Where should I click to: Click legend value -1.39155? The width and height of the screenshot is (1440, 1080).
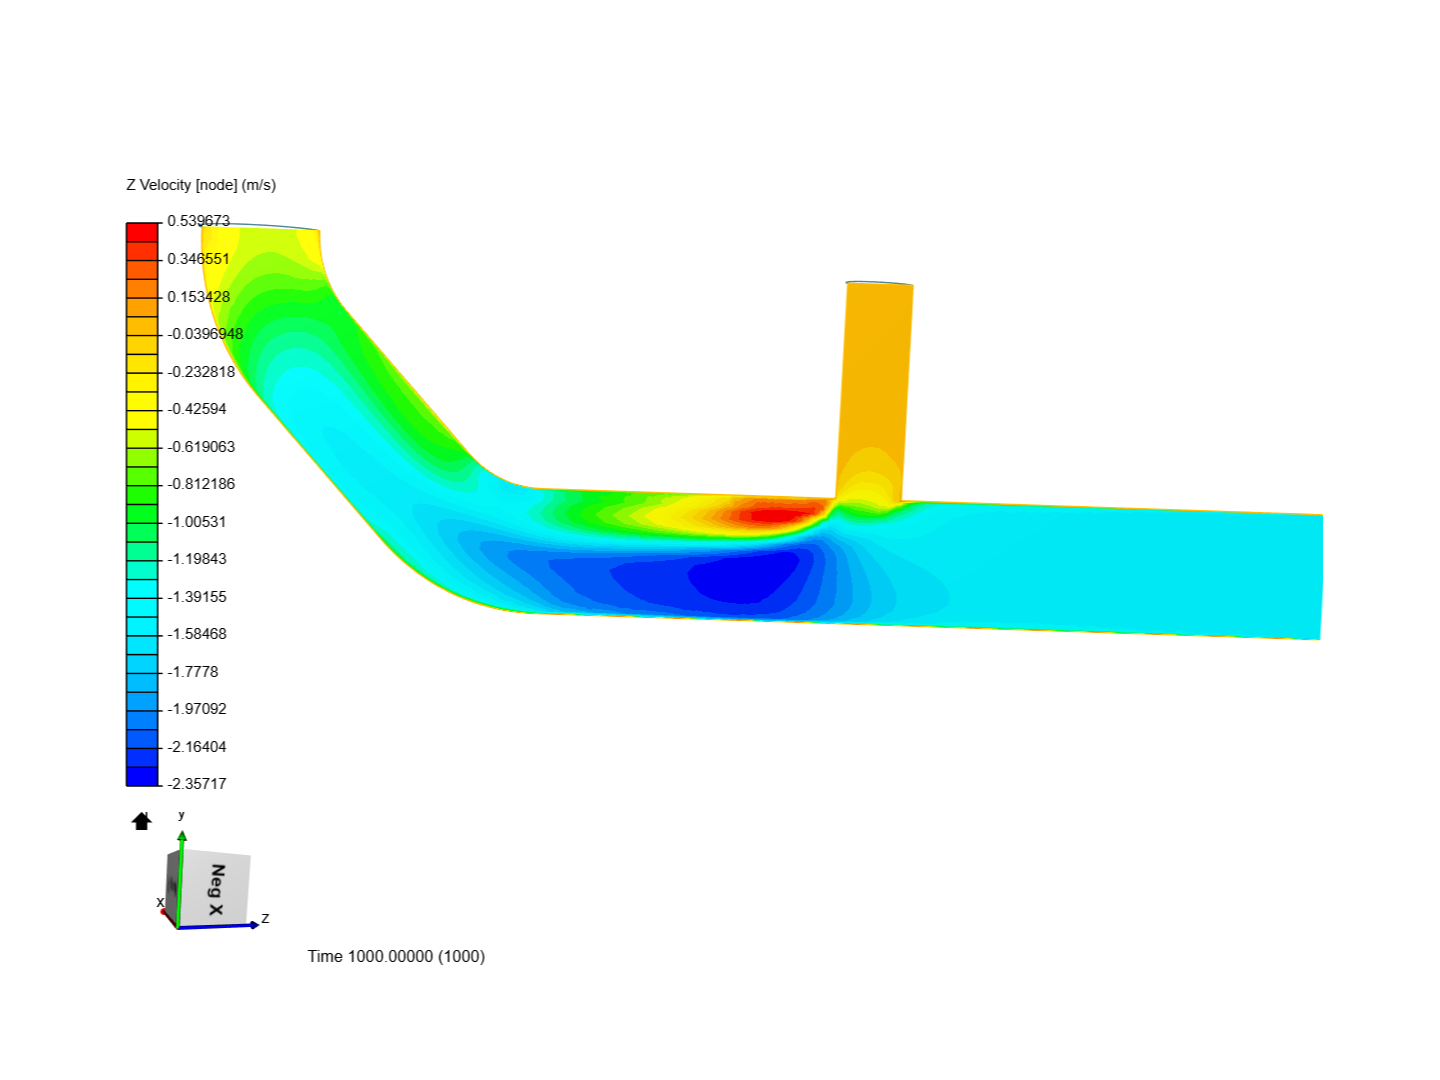pyautogui.click(x=197, y=597)
